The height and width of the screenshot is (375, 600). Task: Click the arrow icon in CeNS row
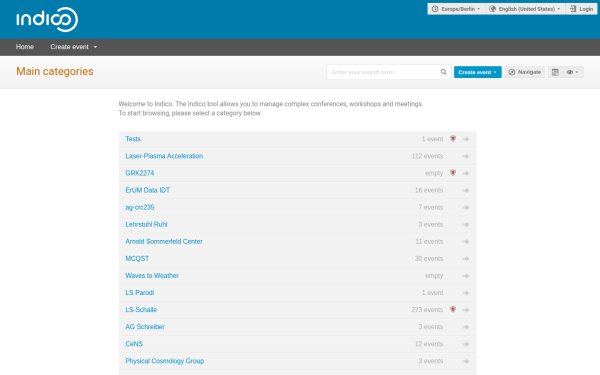tap(466, 344)
